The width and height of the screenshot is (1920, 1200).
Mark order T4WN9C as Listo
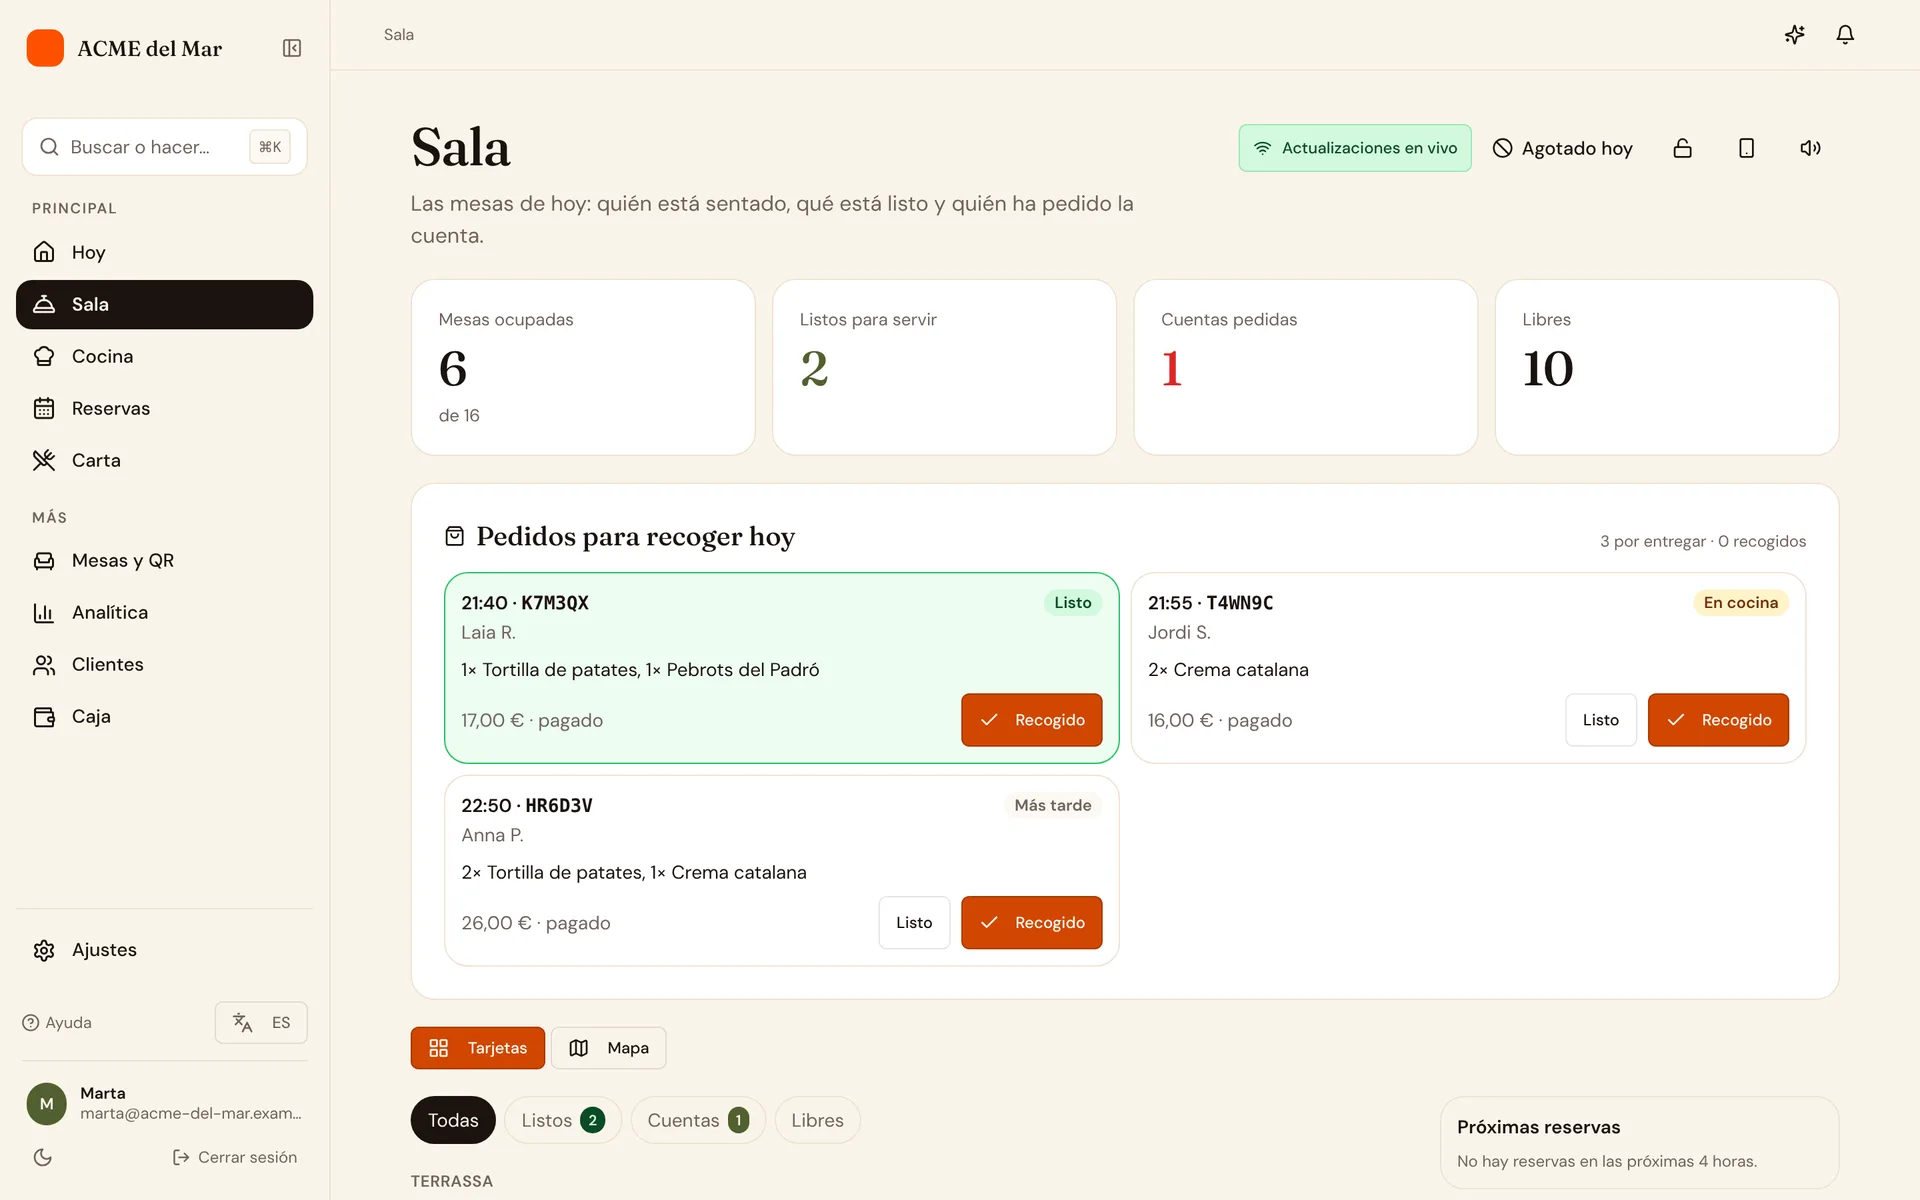coord(1600,720)
